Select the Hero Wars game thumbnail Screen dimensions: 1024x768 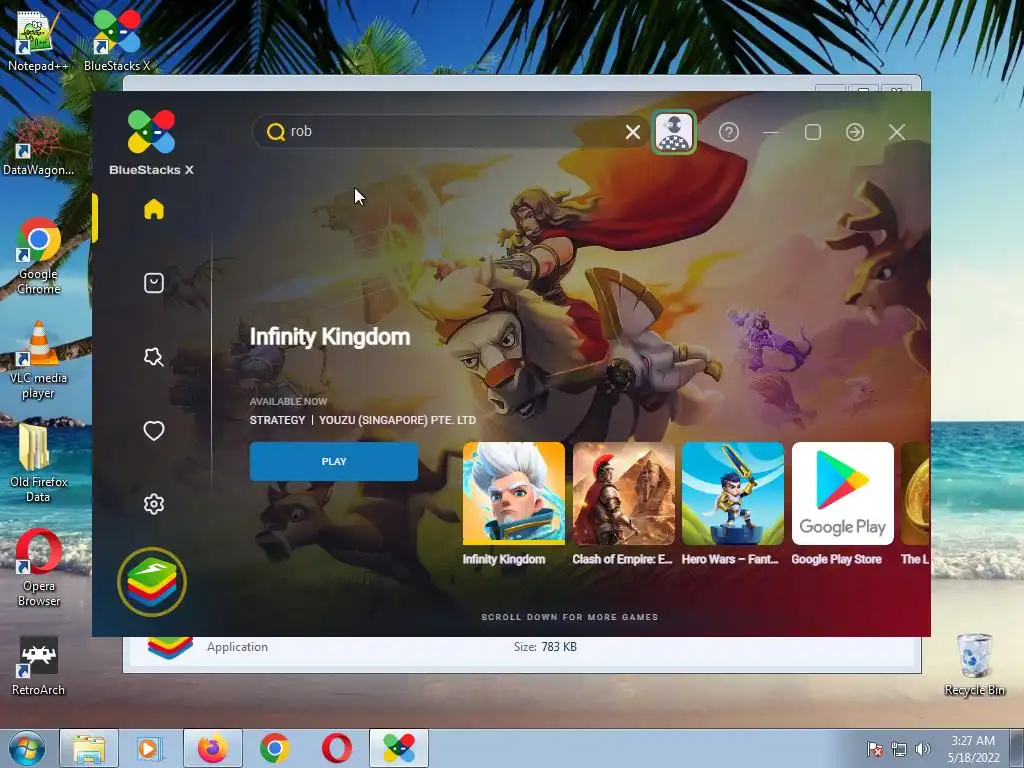[x=733, y=493]
